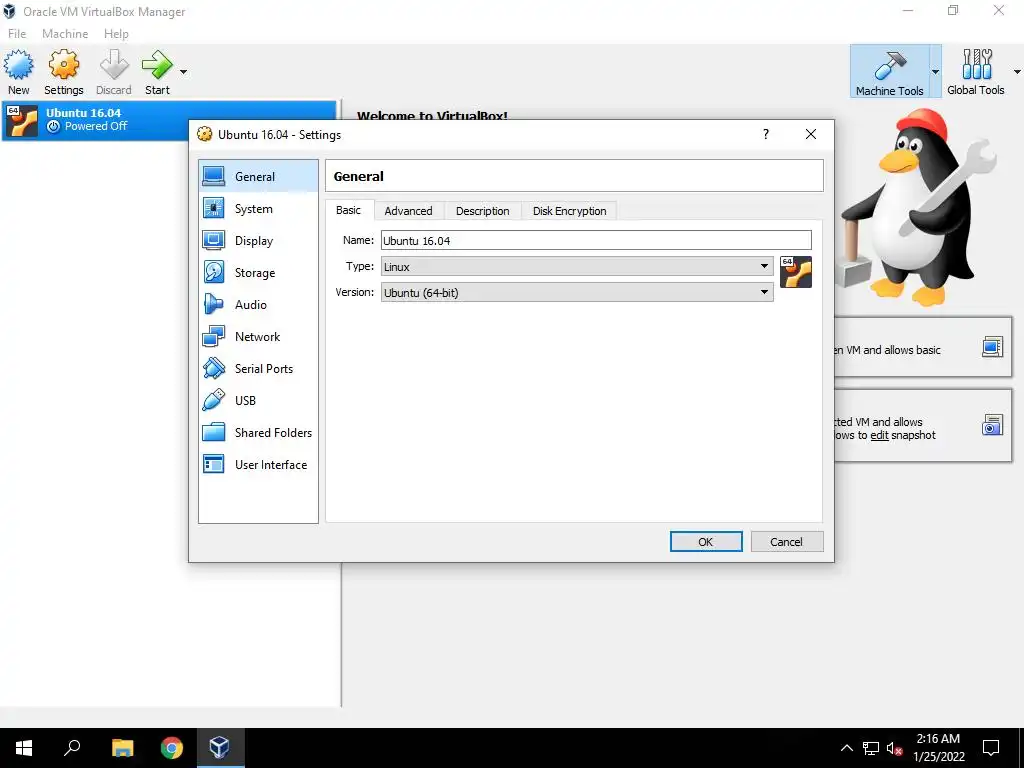This screenshot has height=768, width=1024.
Task: Open the Shared Folders settings category
Action: click(x=258, y=433)
